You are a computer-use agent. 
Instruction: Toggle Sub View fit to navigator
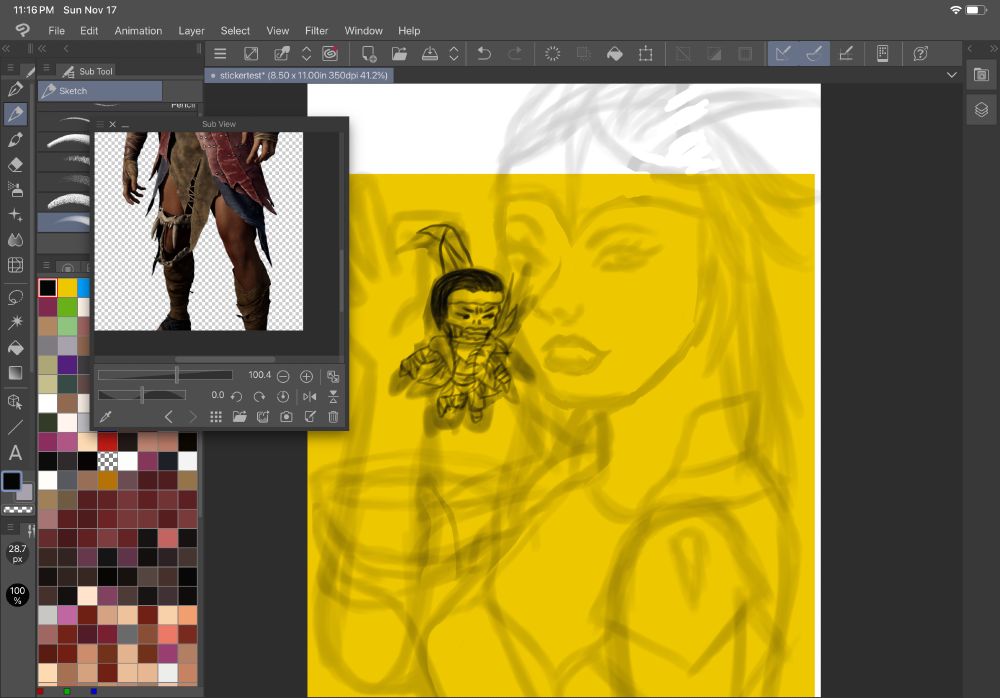(333, 376)
